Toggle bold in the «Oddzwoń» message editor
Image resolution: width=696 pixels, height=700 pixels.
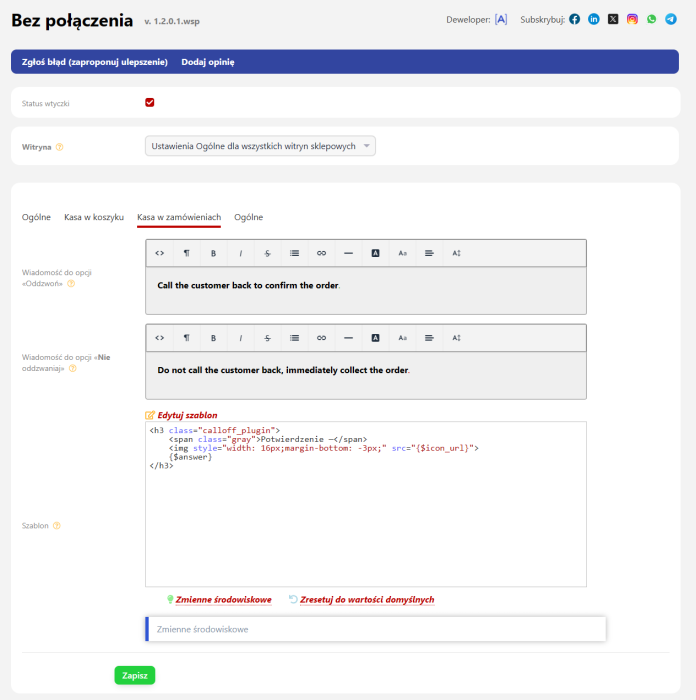coord(213,253)
